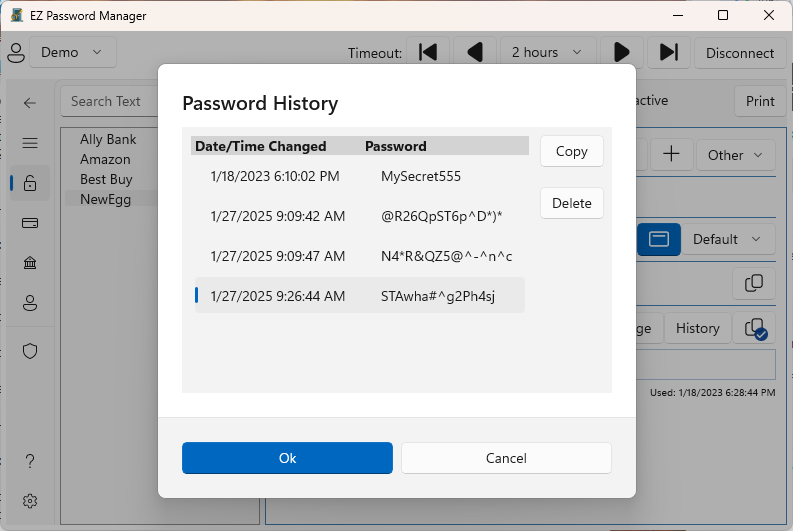Viewport: 793px width, 531px height.
Task: Open settings gear in sidebar
Action: click(x=30, y=500)
